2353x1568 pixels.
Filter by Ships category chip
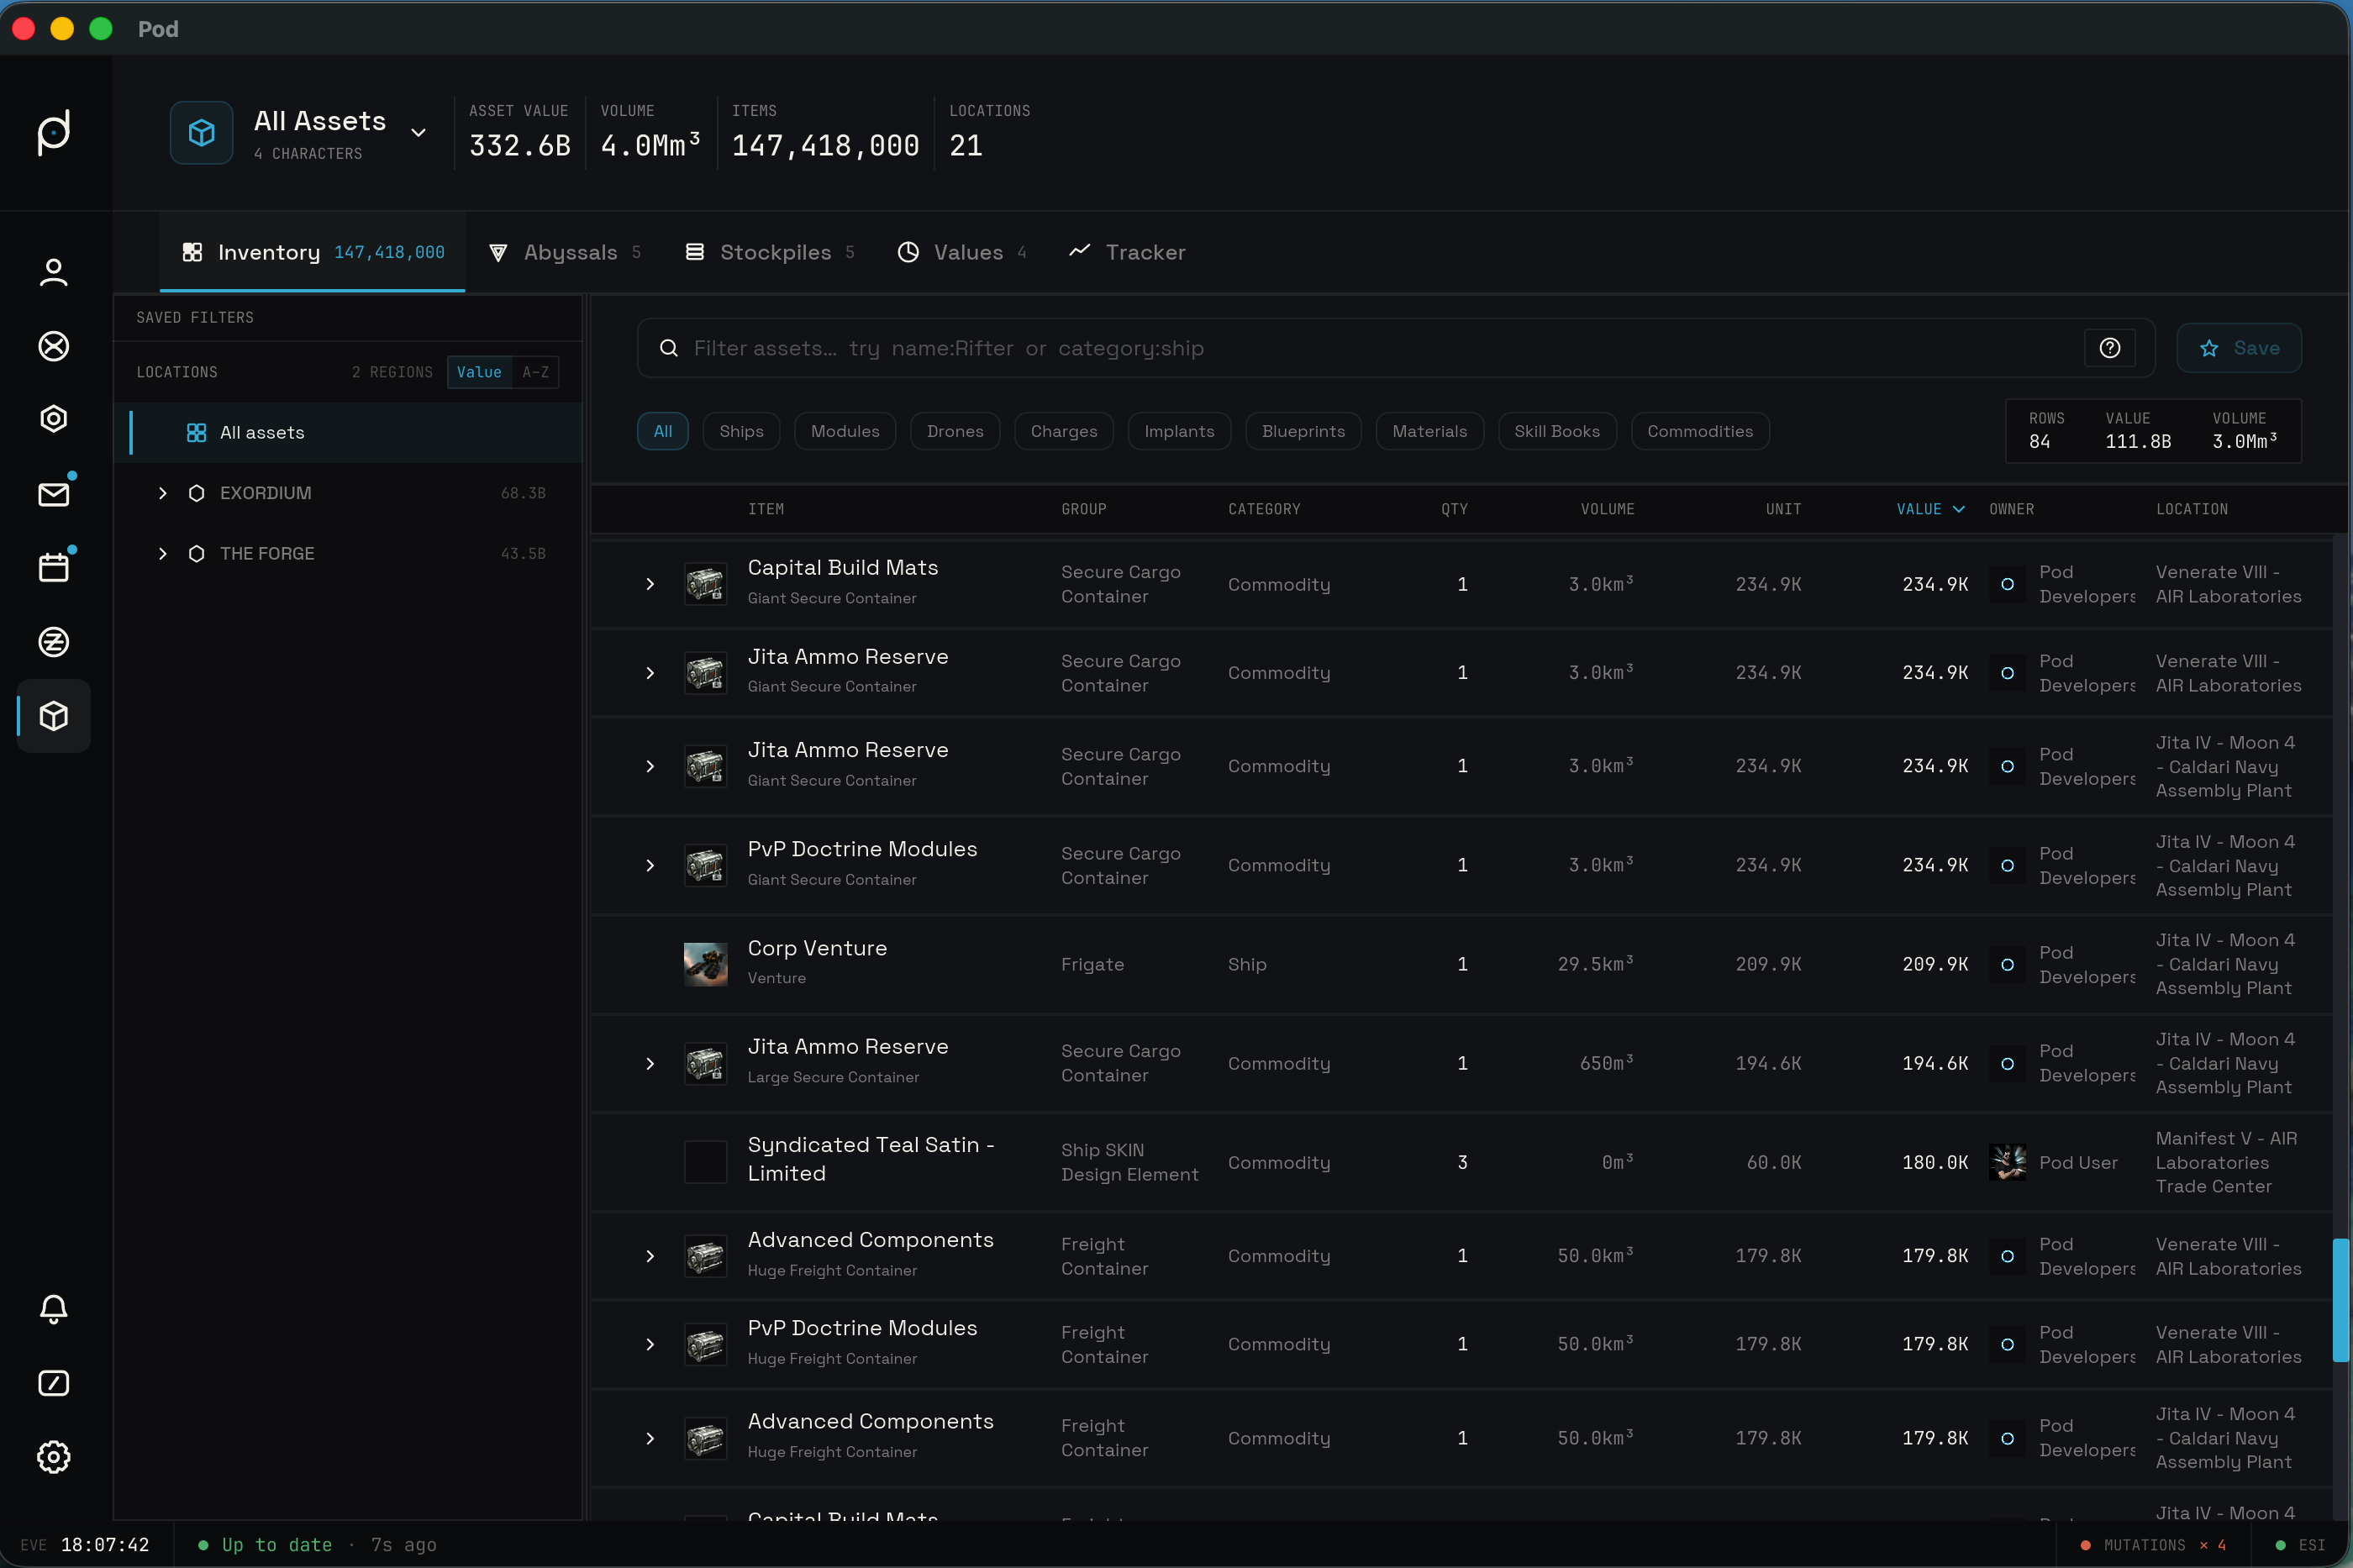(741, 431)
